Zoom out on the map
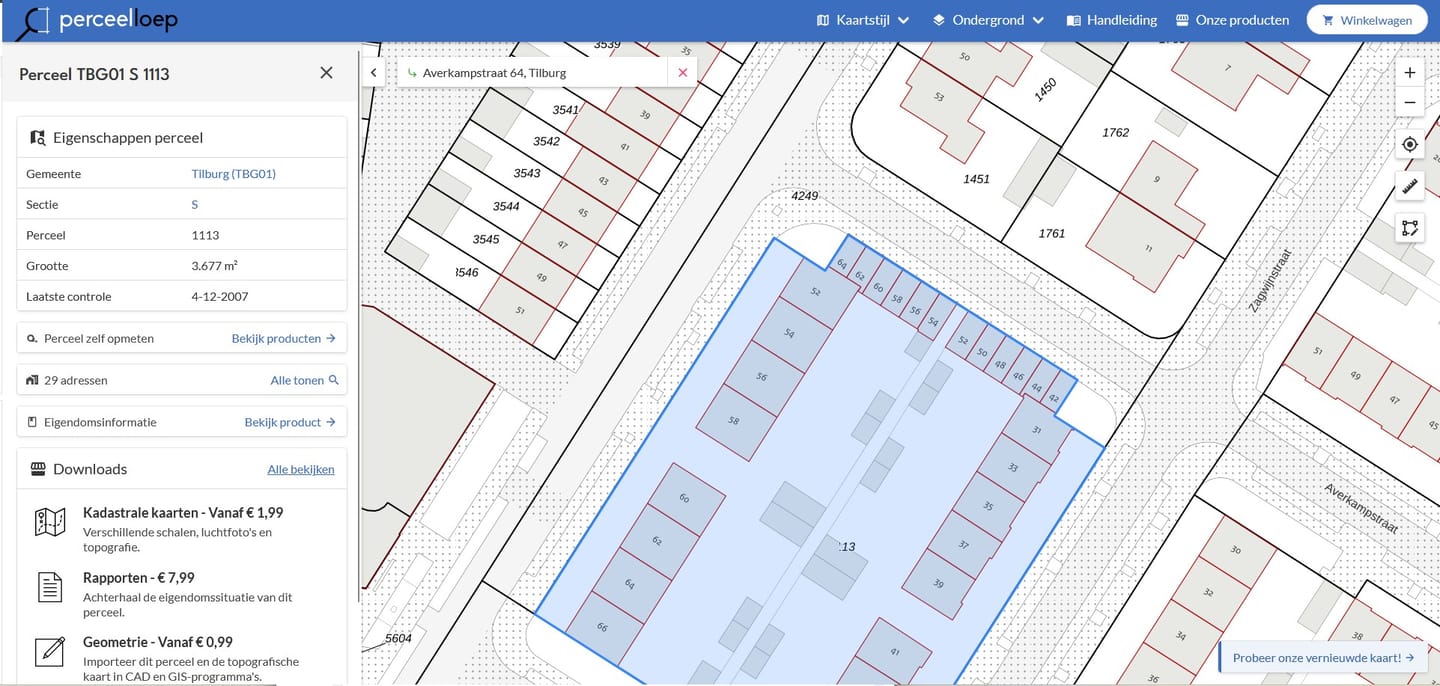 coord(1410,102)
